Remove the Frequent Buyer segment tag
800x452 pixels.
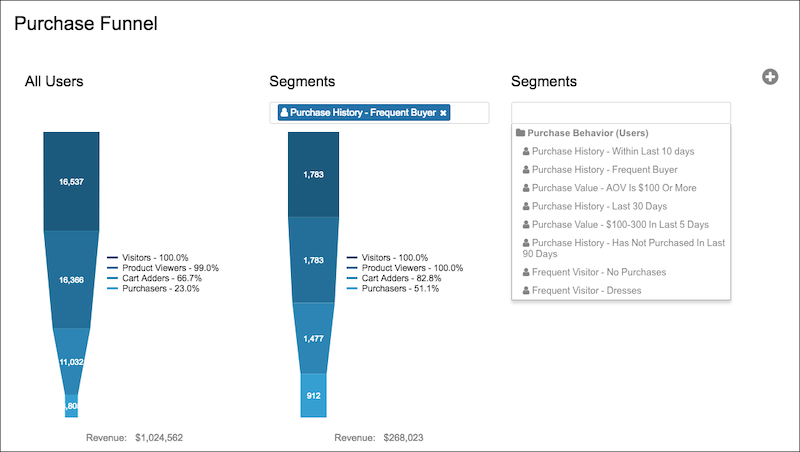coord(443,113)
